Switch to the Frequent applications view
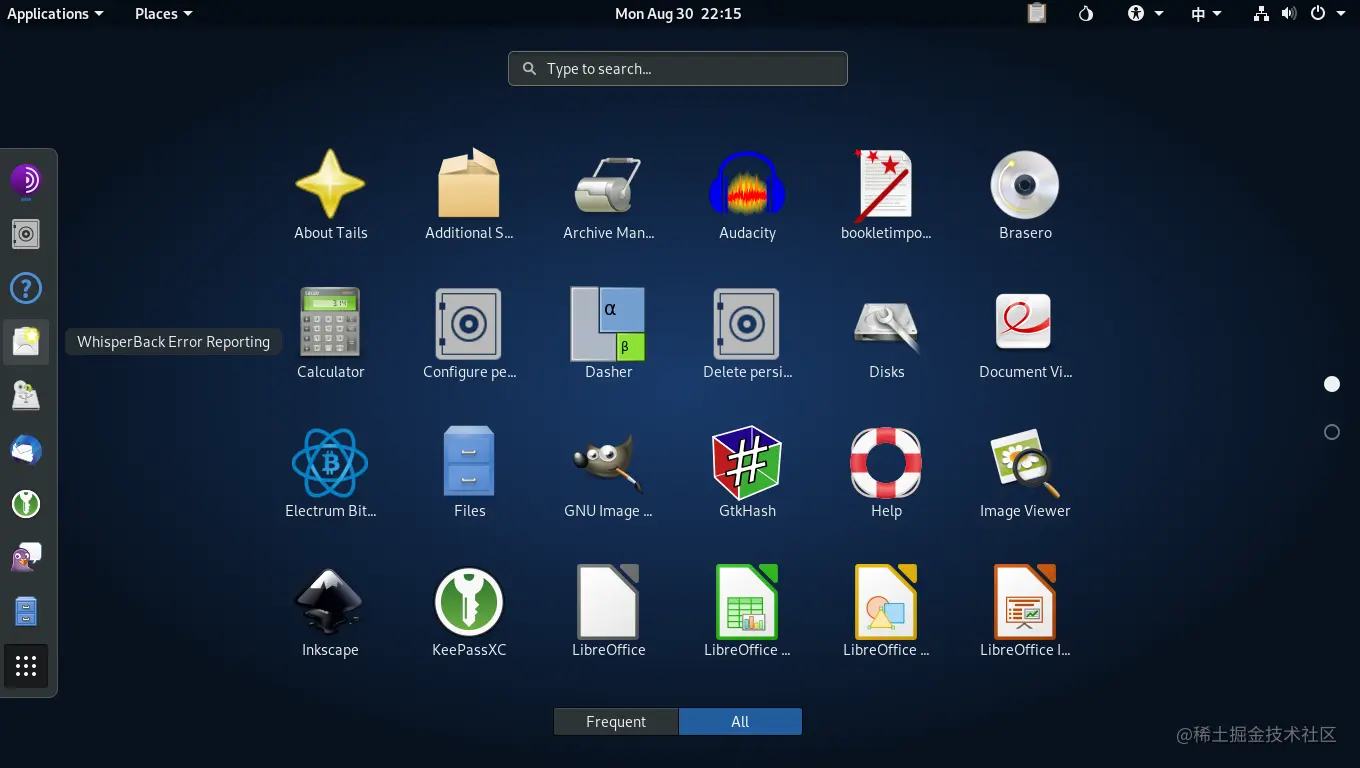The height and width of the screenshot is (768, 1360). (616, 721)
